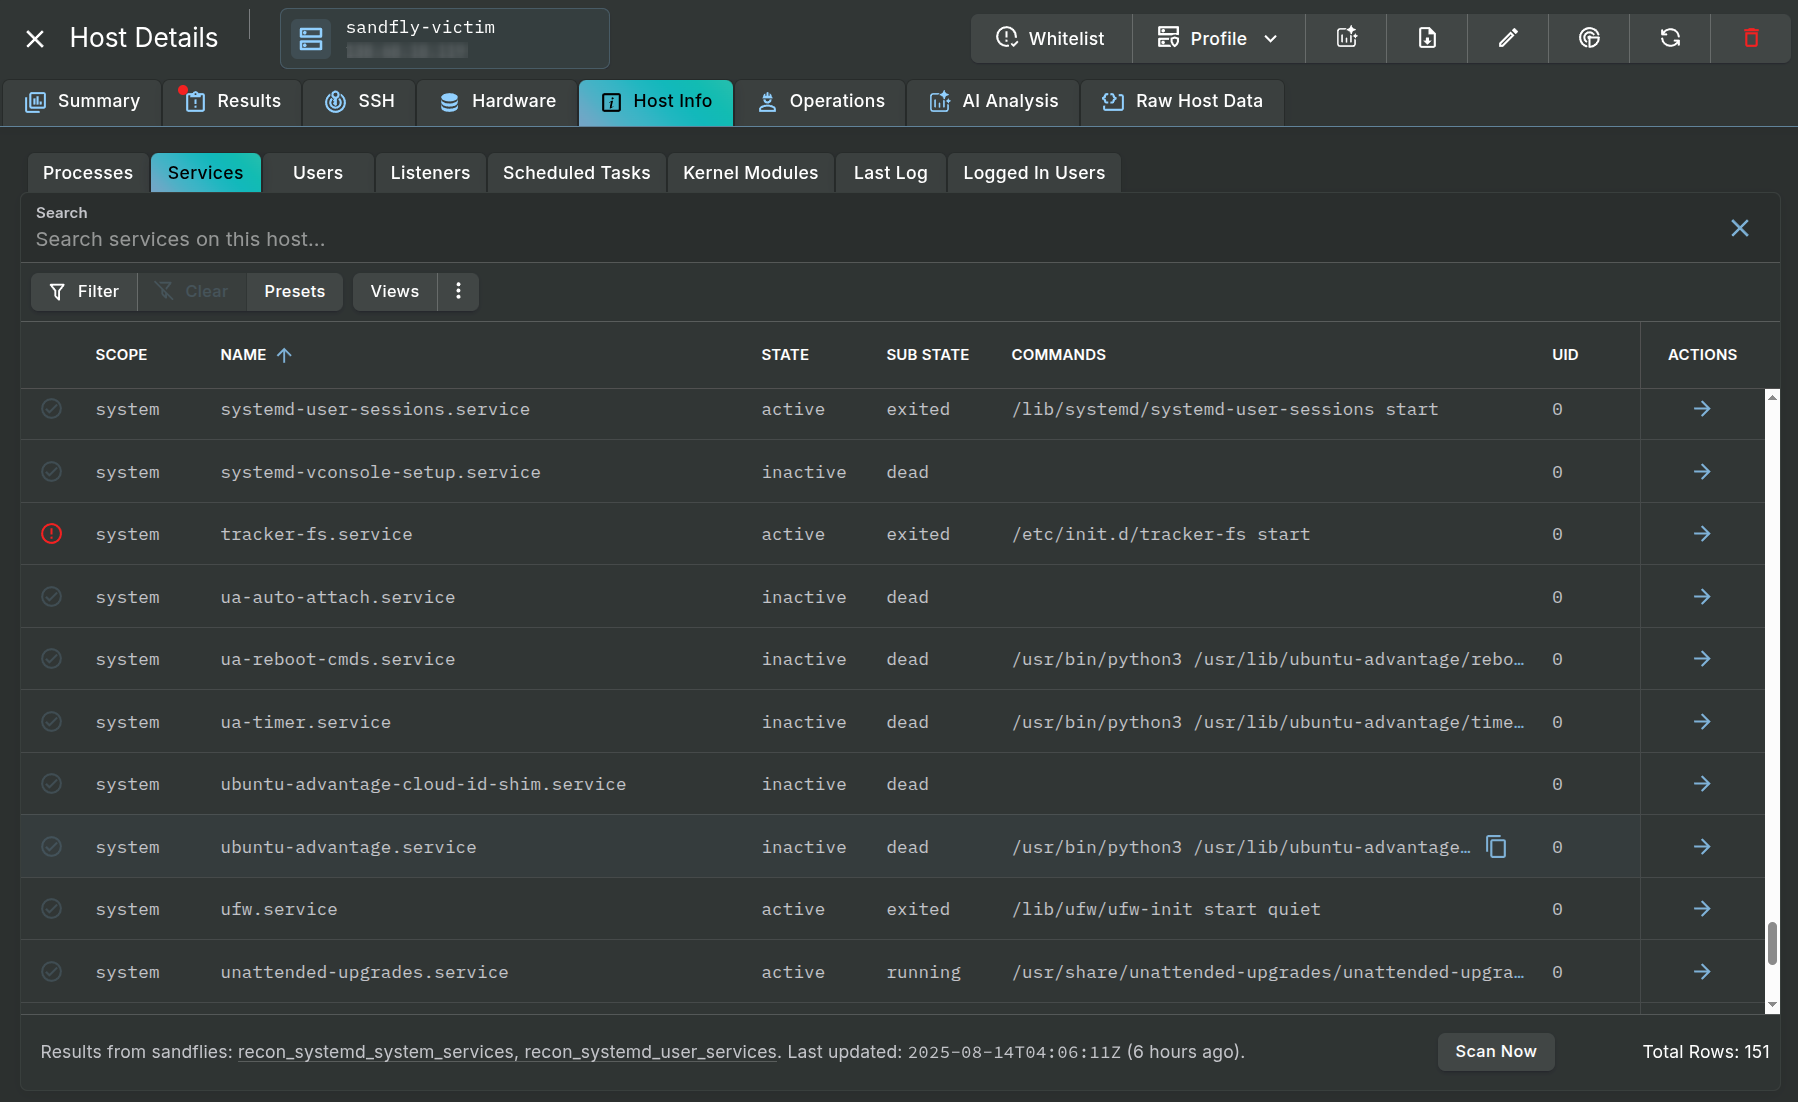Viewport: 1798px width, 1102px height.
Task: Click the red alert icon on tracker-fs.service
Action: pyautogui.click(x=51, y=534)
